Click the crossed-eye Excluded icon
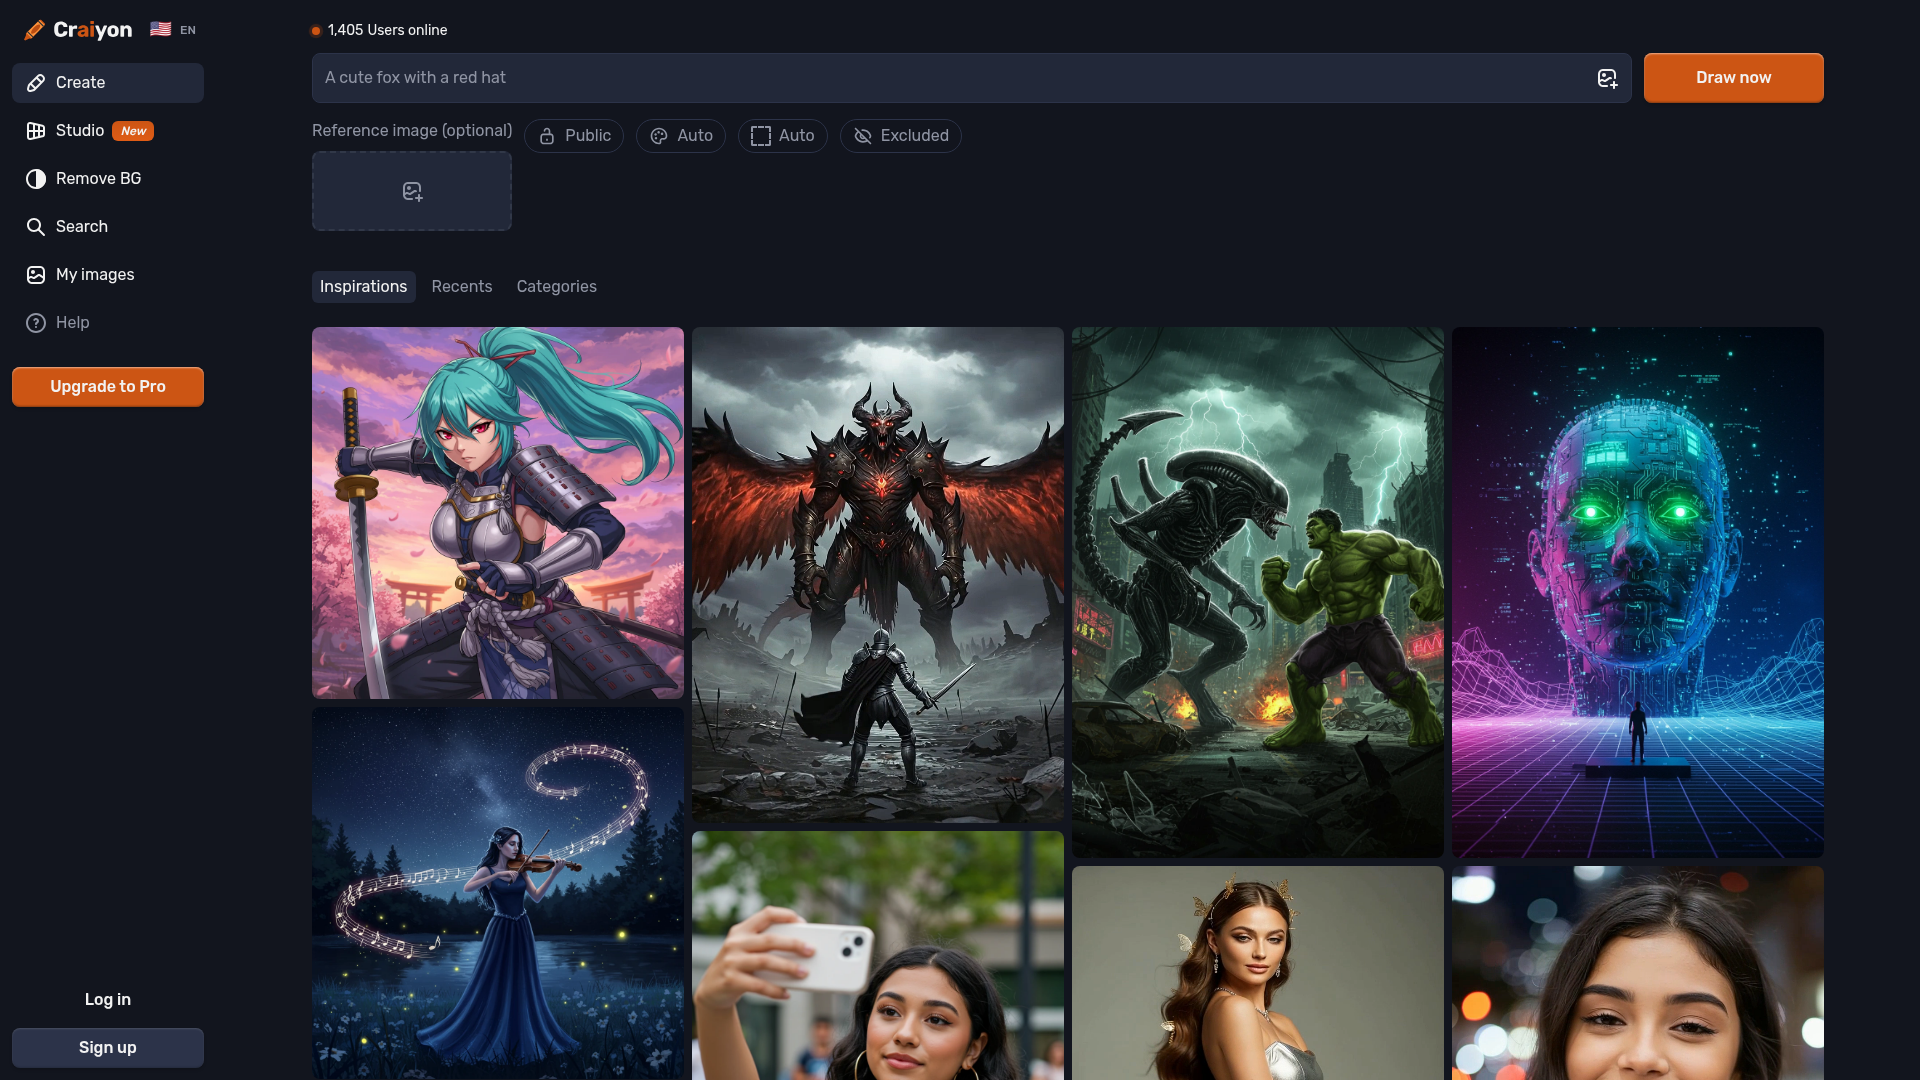Image resolution: width=1920 pixels, height=1080 pixels. point(863,136)
